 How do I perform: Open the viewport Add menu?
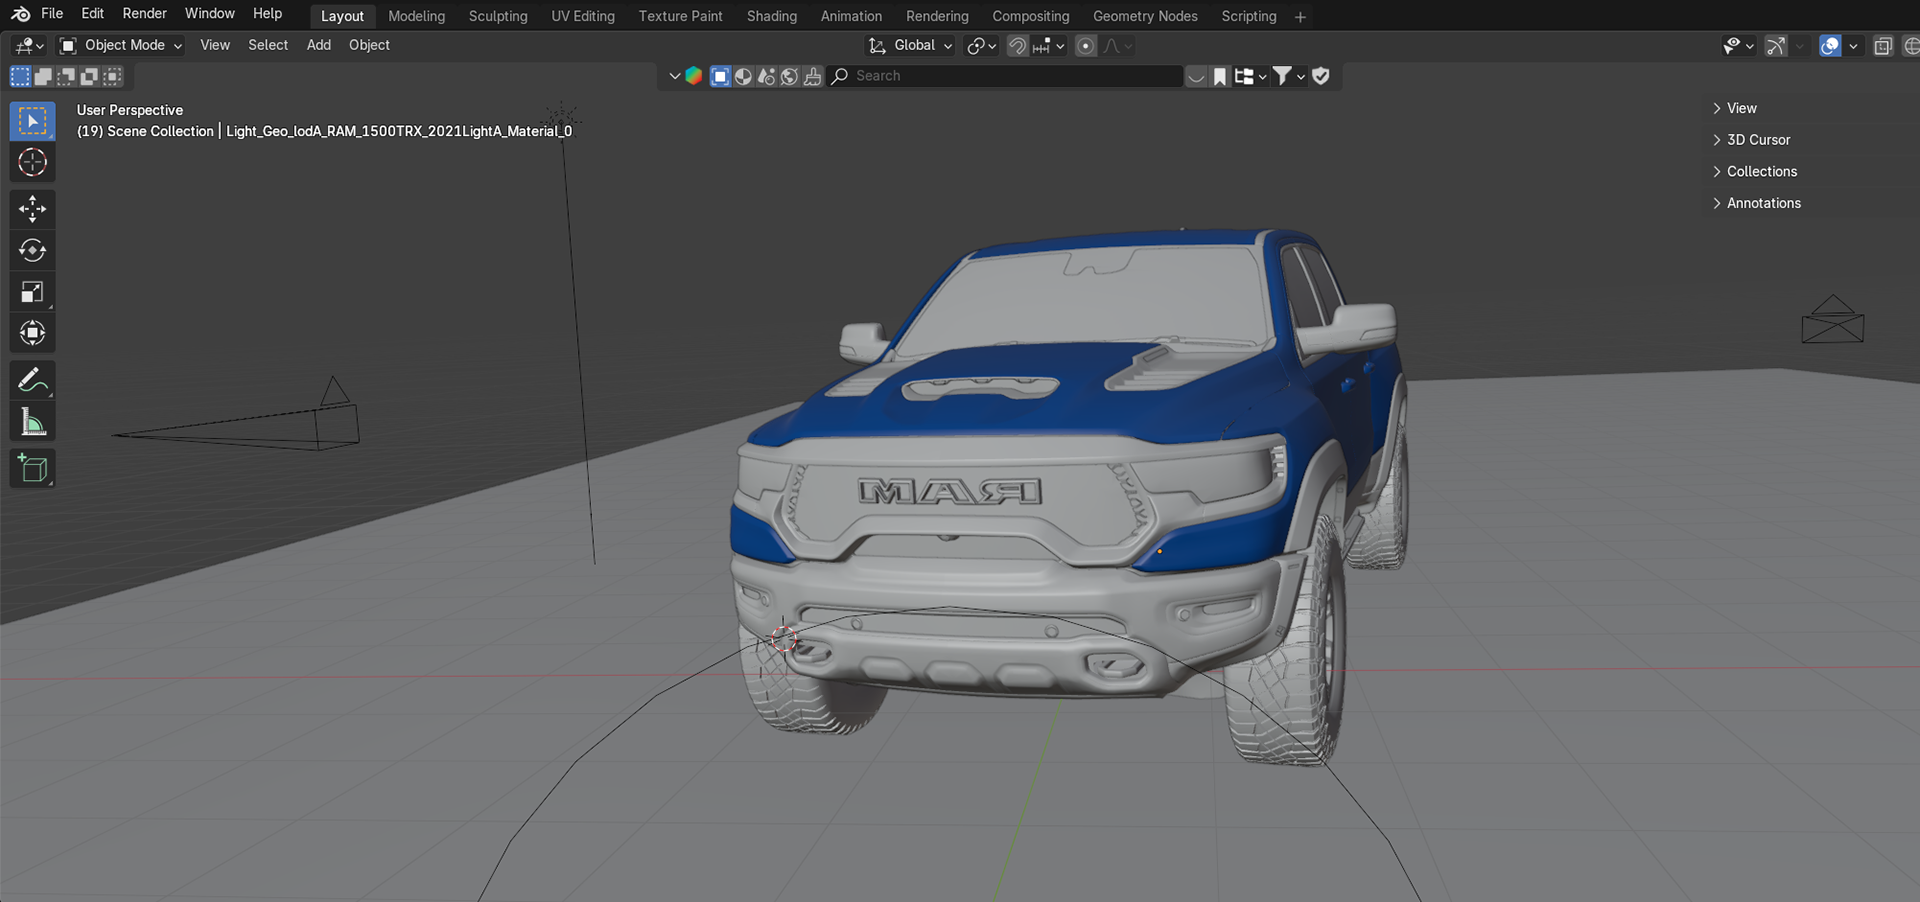click(x=319, y=45)
